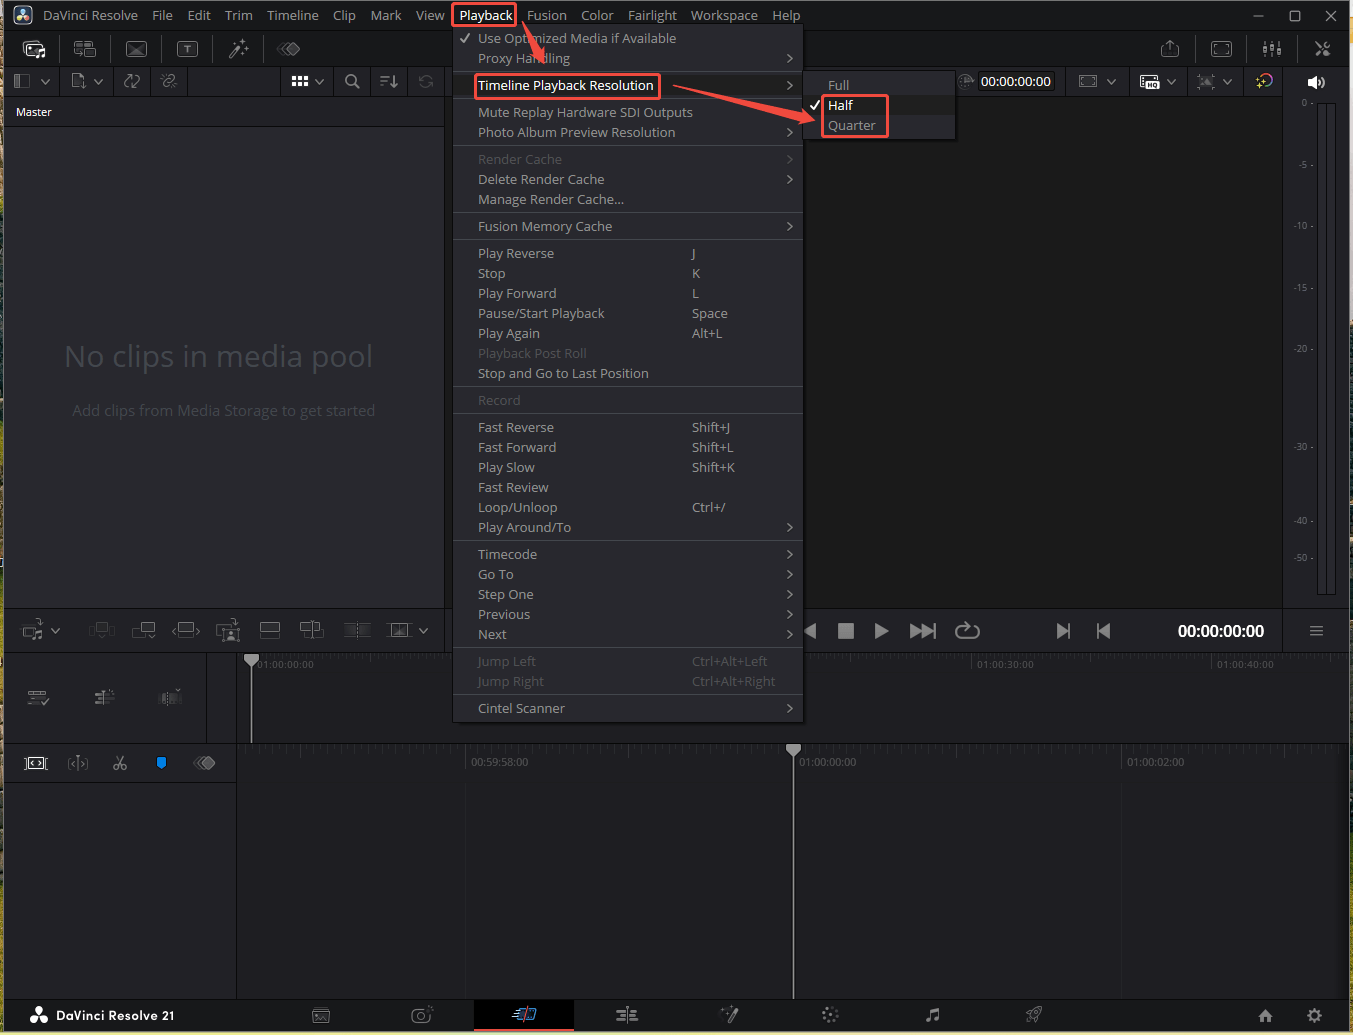
Task: Click the Append edit icon
Action: click(143, 630)
